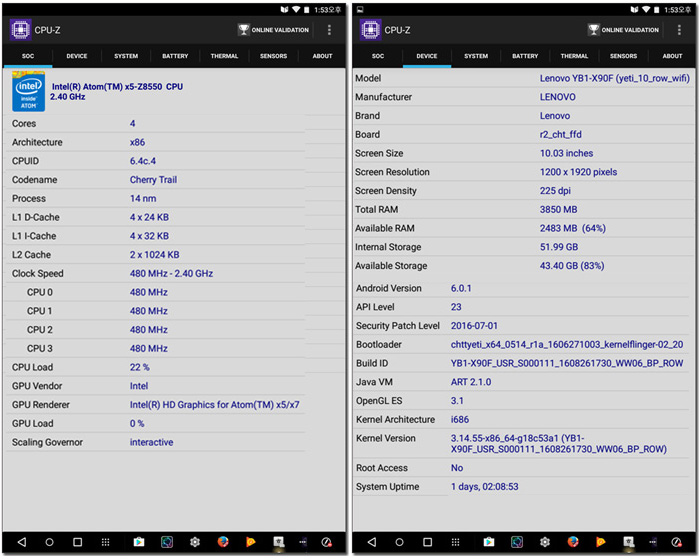Tap the CPU-Z app logo on the SoC screen
The height and width of the screenshot is (560, 700).
tap(20, 30)
